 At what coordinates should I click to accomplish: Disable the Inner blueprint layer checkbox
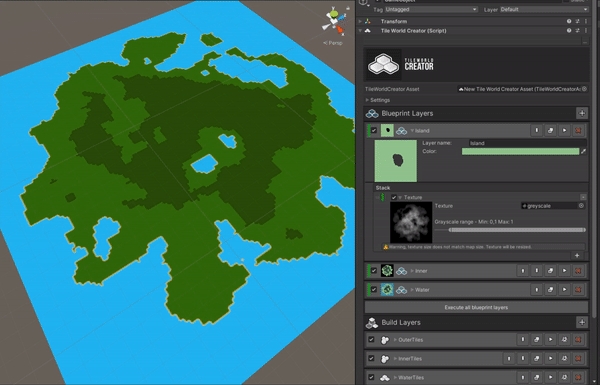pos(374,271)
